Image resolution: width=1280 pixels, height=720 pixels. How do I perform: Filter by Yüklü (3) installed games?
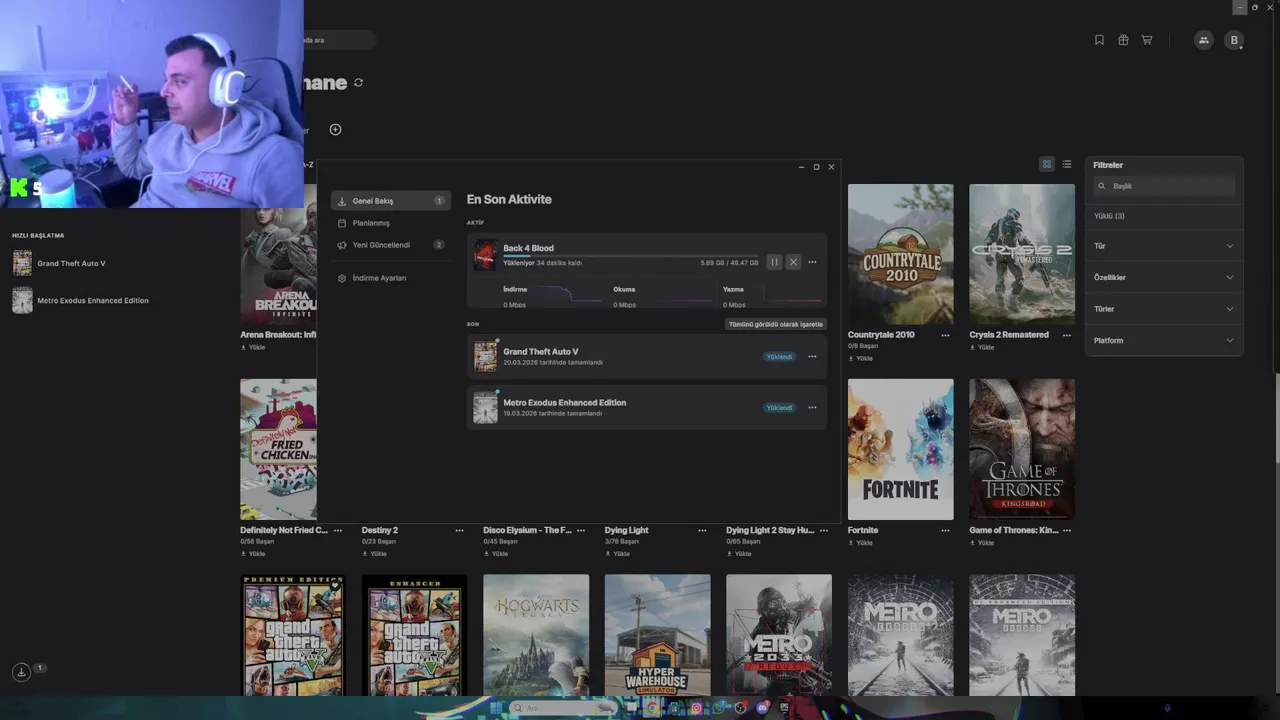point(1109,216)
